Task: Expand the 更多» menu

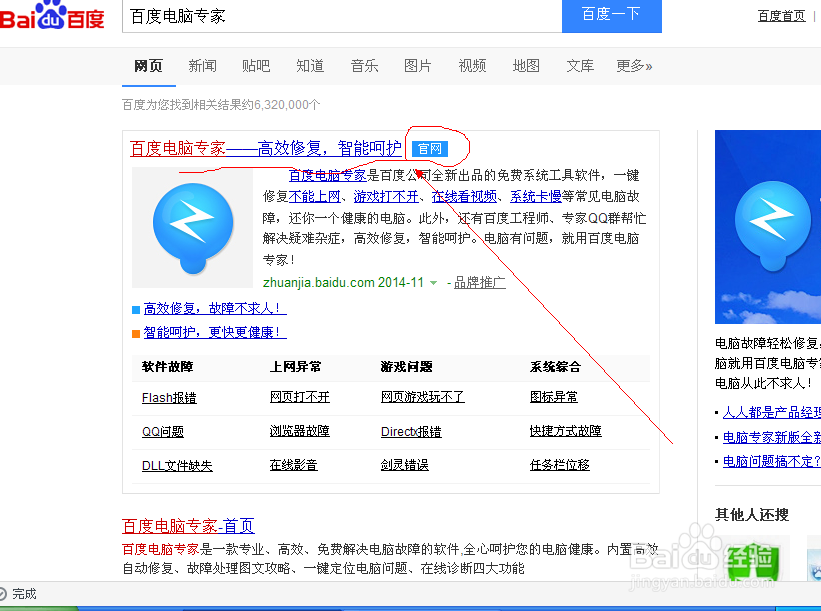Action: coord(634,66)
